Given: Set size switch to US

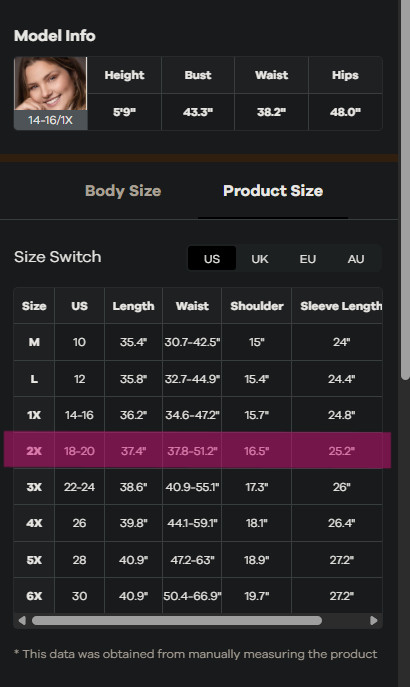Looking at the screenshot, I should pyautogui.click(x=212, y=259).
